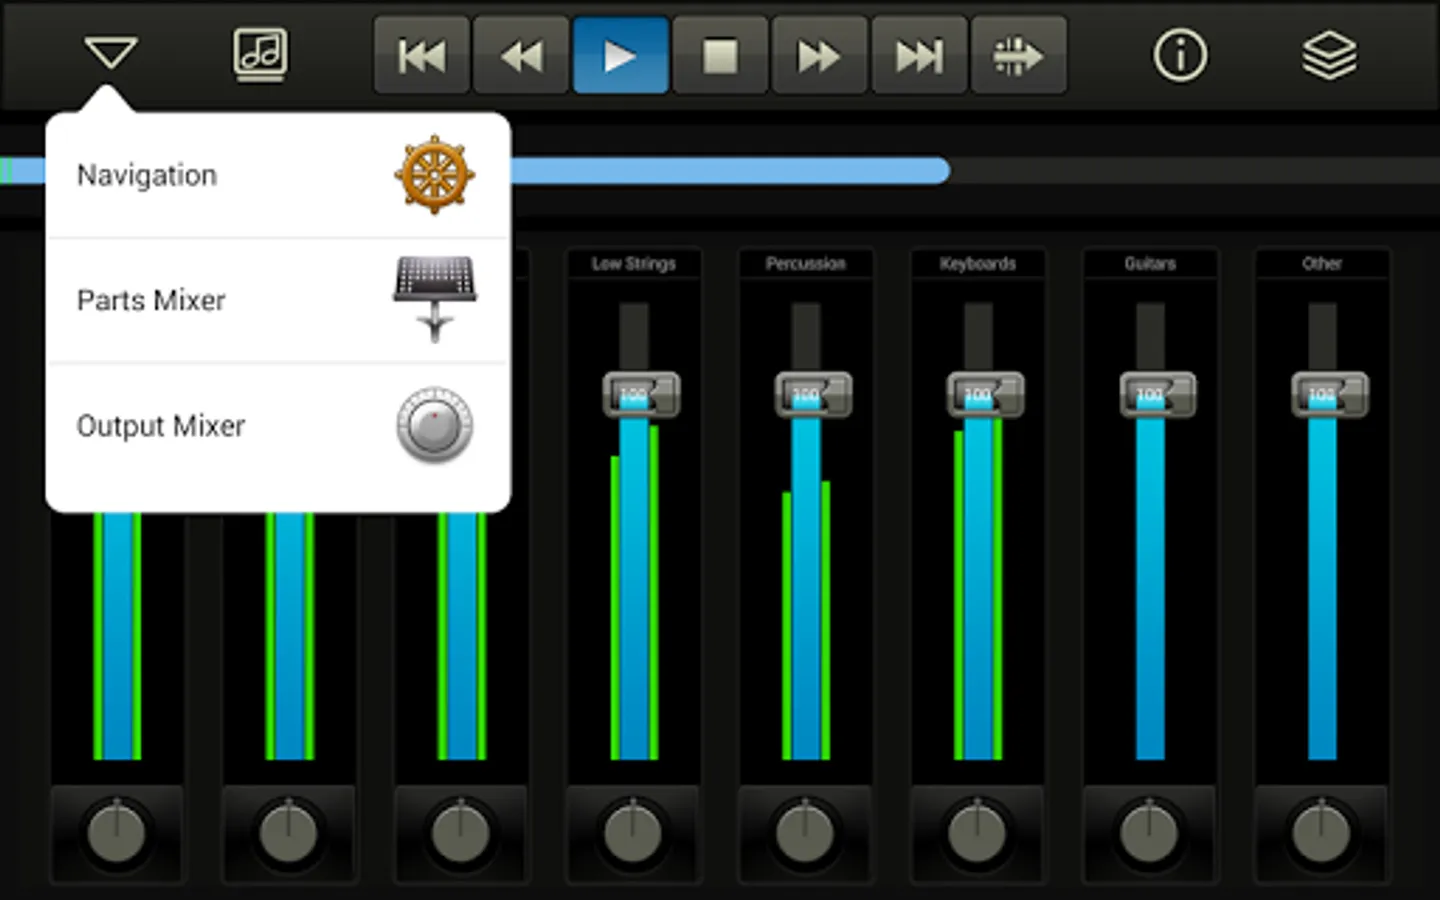
Task: Select Parts Mixer from the menu
Action: (278, 300)
